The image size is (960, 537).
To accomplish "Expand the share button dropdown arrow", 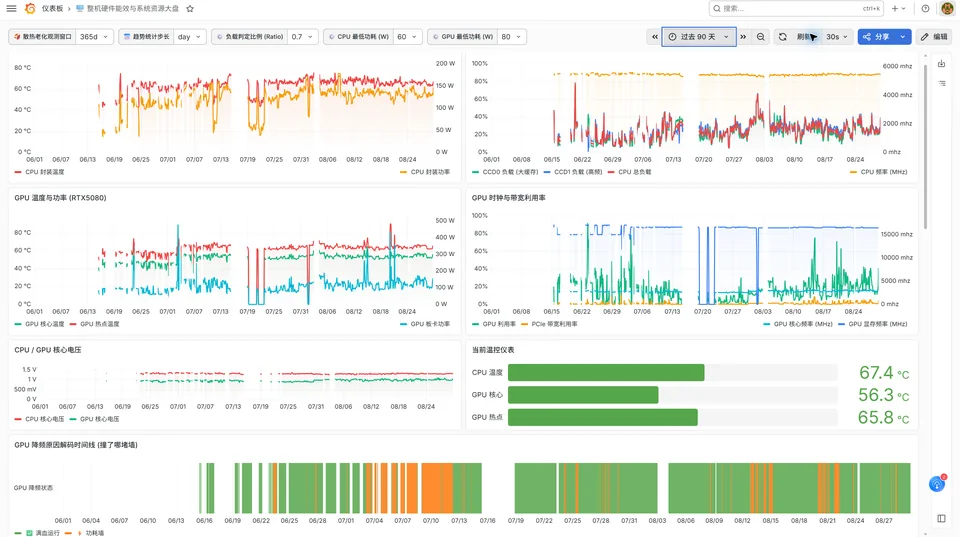I will click(x=902, y=37).
